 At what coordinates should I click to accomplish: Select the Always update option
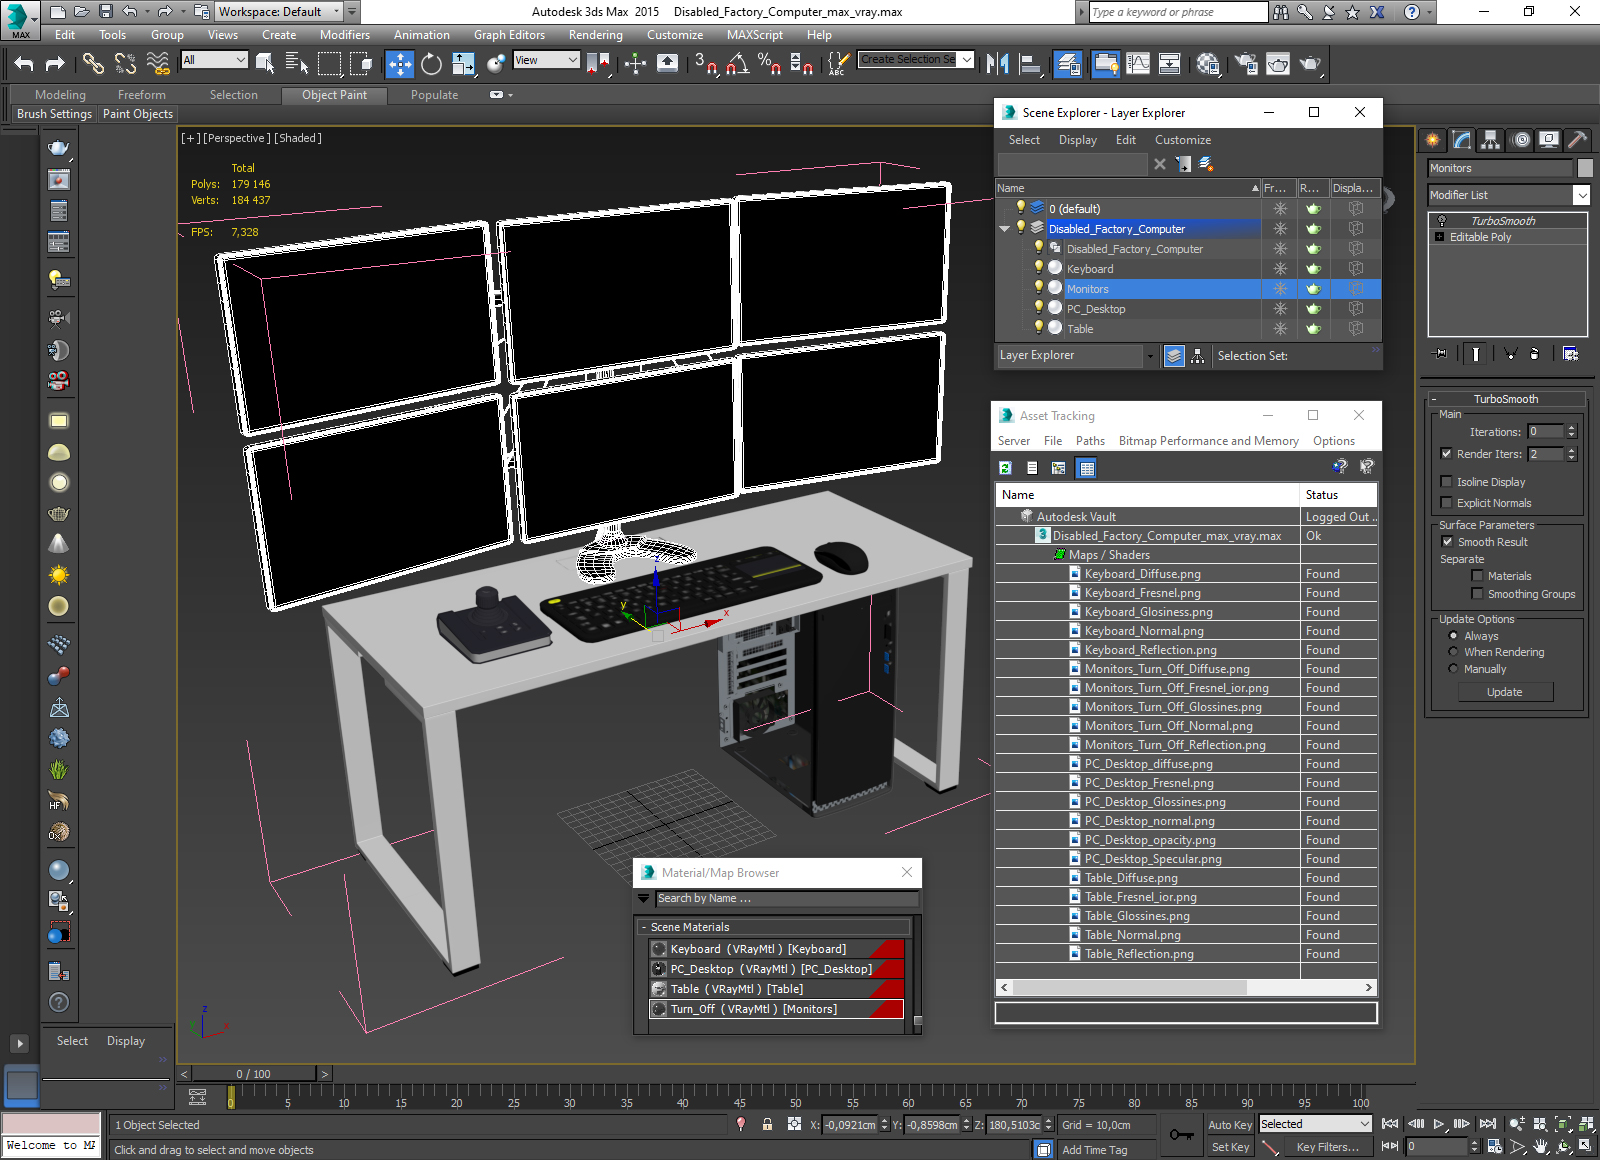(x=1453, y=636)
